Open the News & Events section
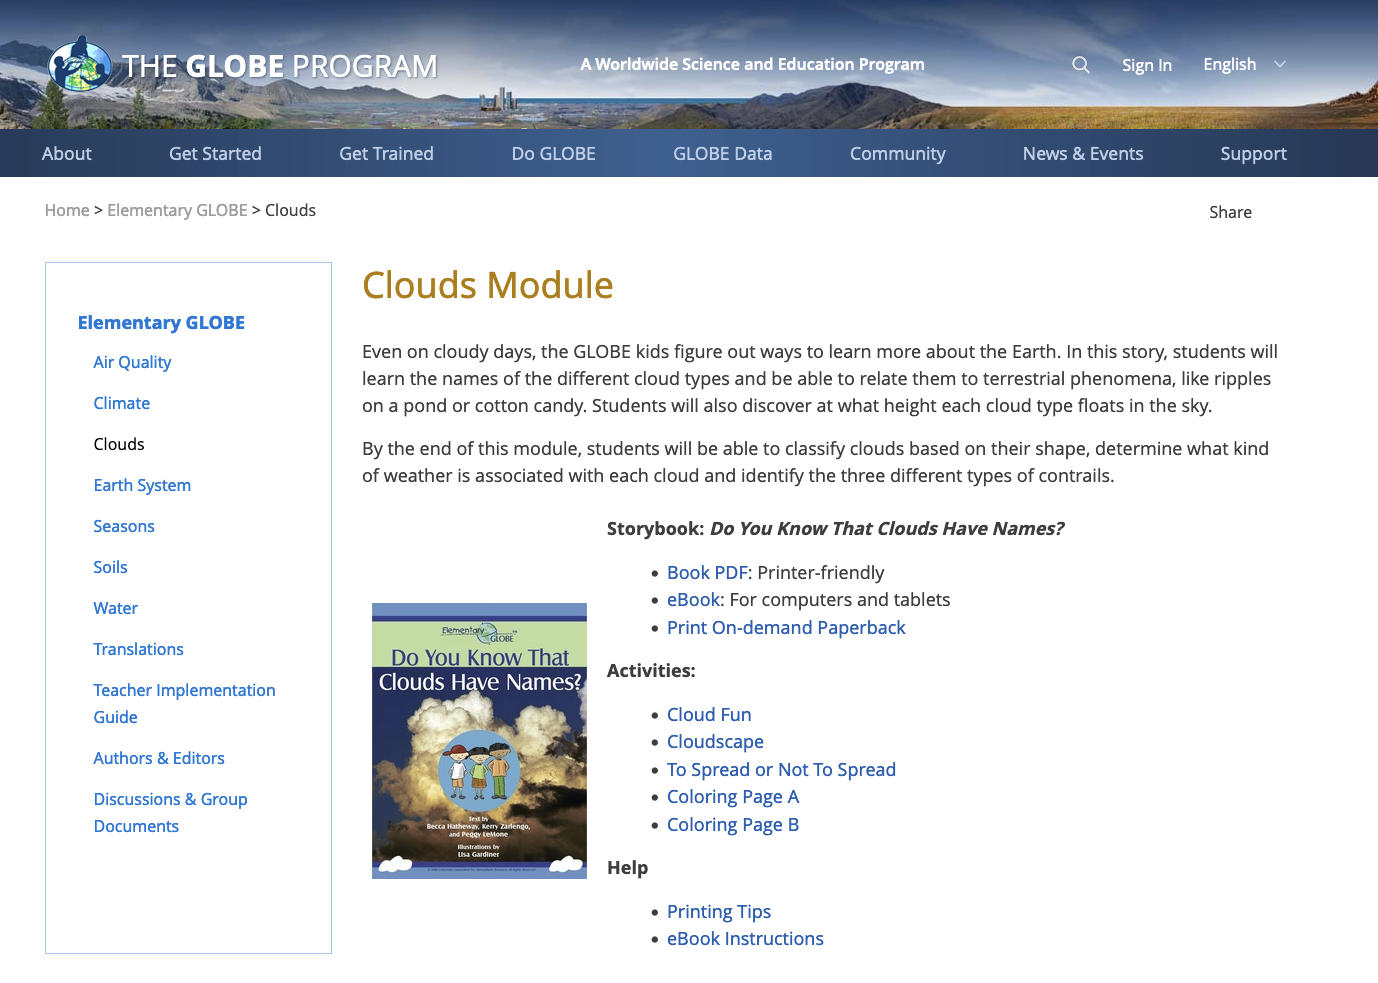This screenshot has width=1378, height=983. pyautogui.click(x=1083, y=153)
